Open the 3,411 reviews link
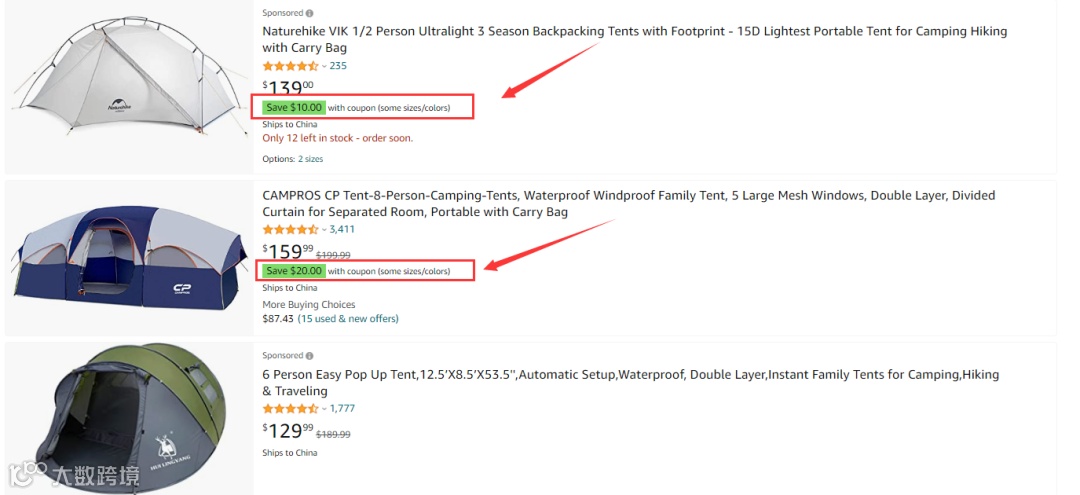The image size is (1080, 495). tap(342, 229)
